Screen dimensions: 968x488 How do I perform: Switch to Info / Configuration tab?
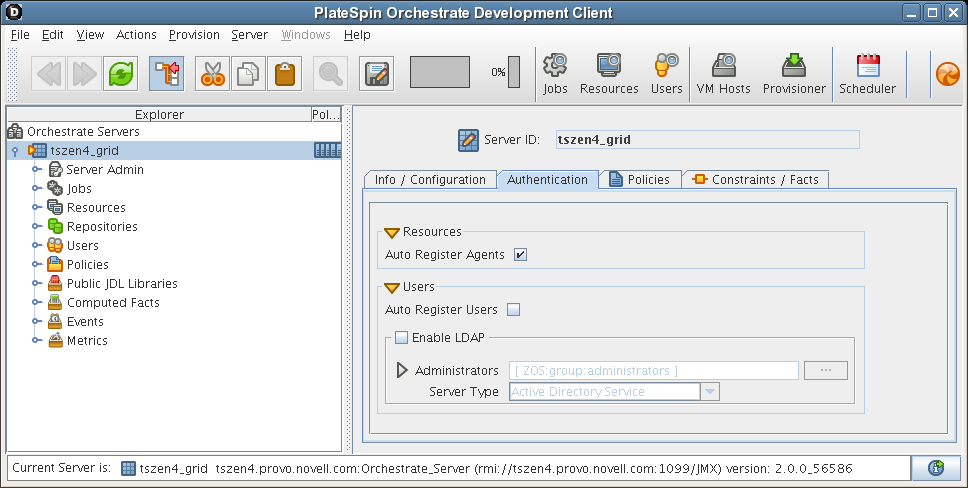point(430,180)
